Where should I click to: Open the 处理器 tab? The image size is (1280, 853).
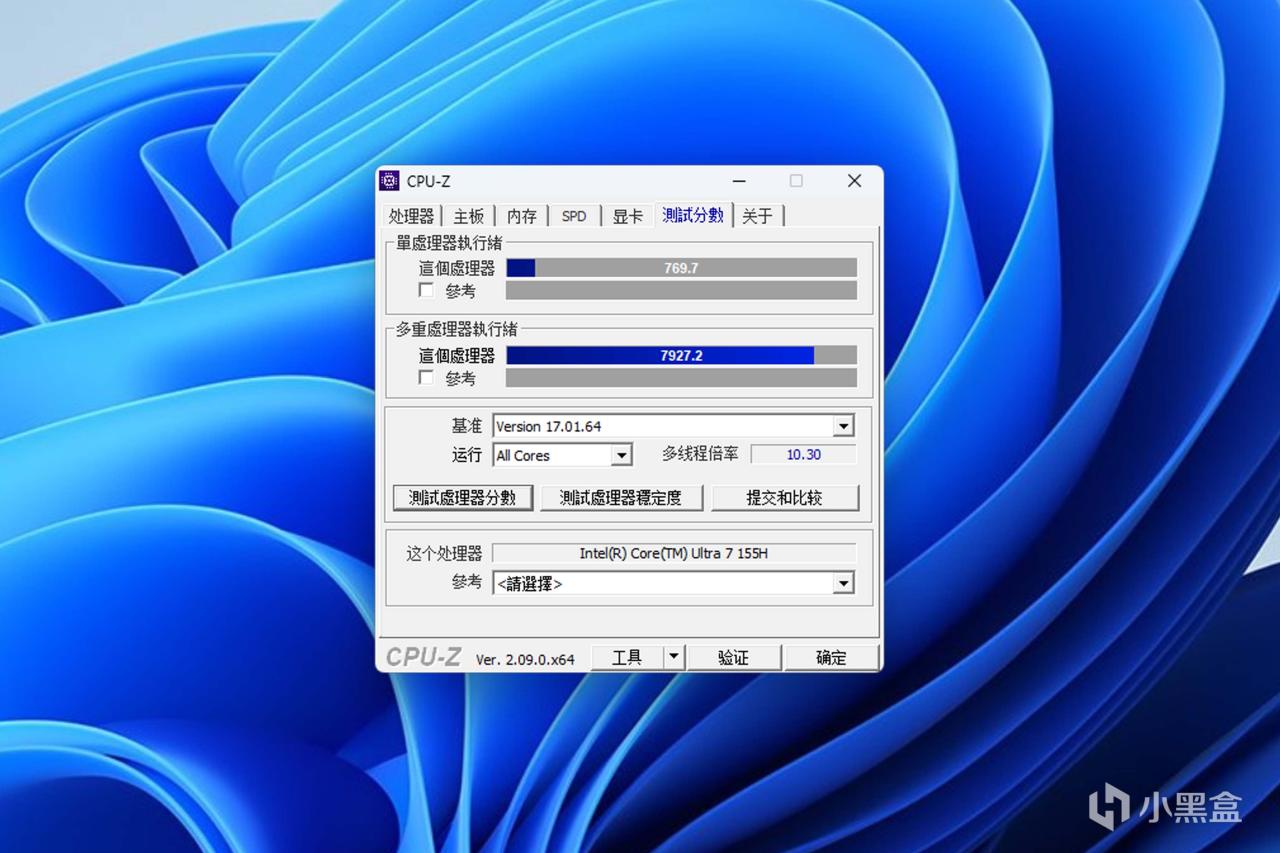412,216
